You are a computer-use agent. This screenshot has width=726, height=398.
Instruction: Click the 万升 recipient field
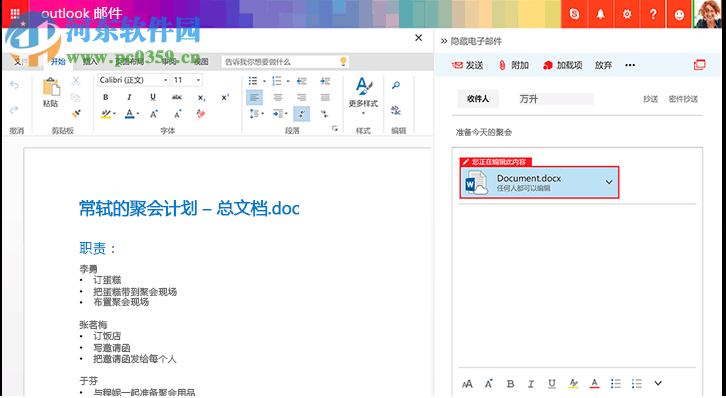[x=556, y=99]
